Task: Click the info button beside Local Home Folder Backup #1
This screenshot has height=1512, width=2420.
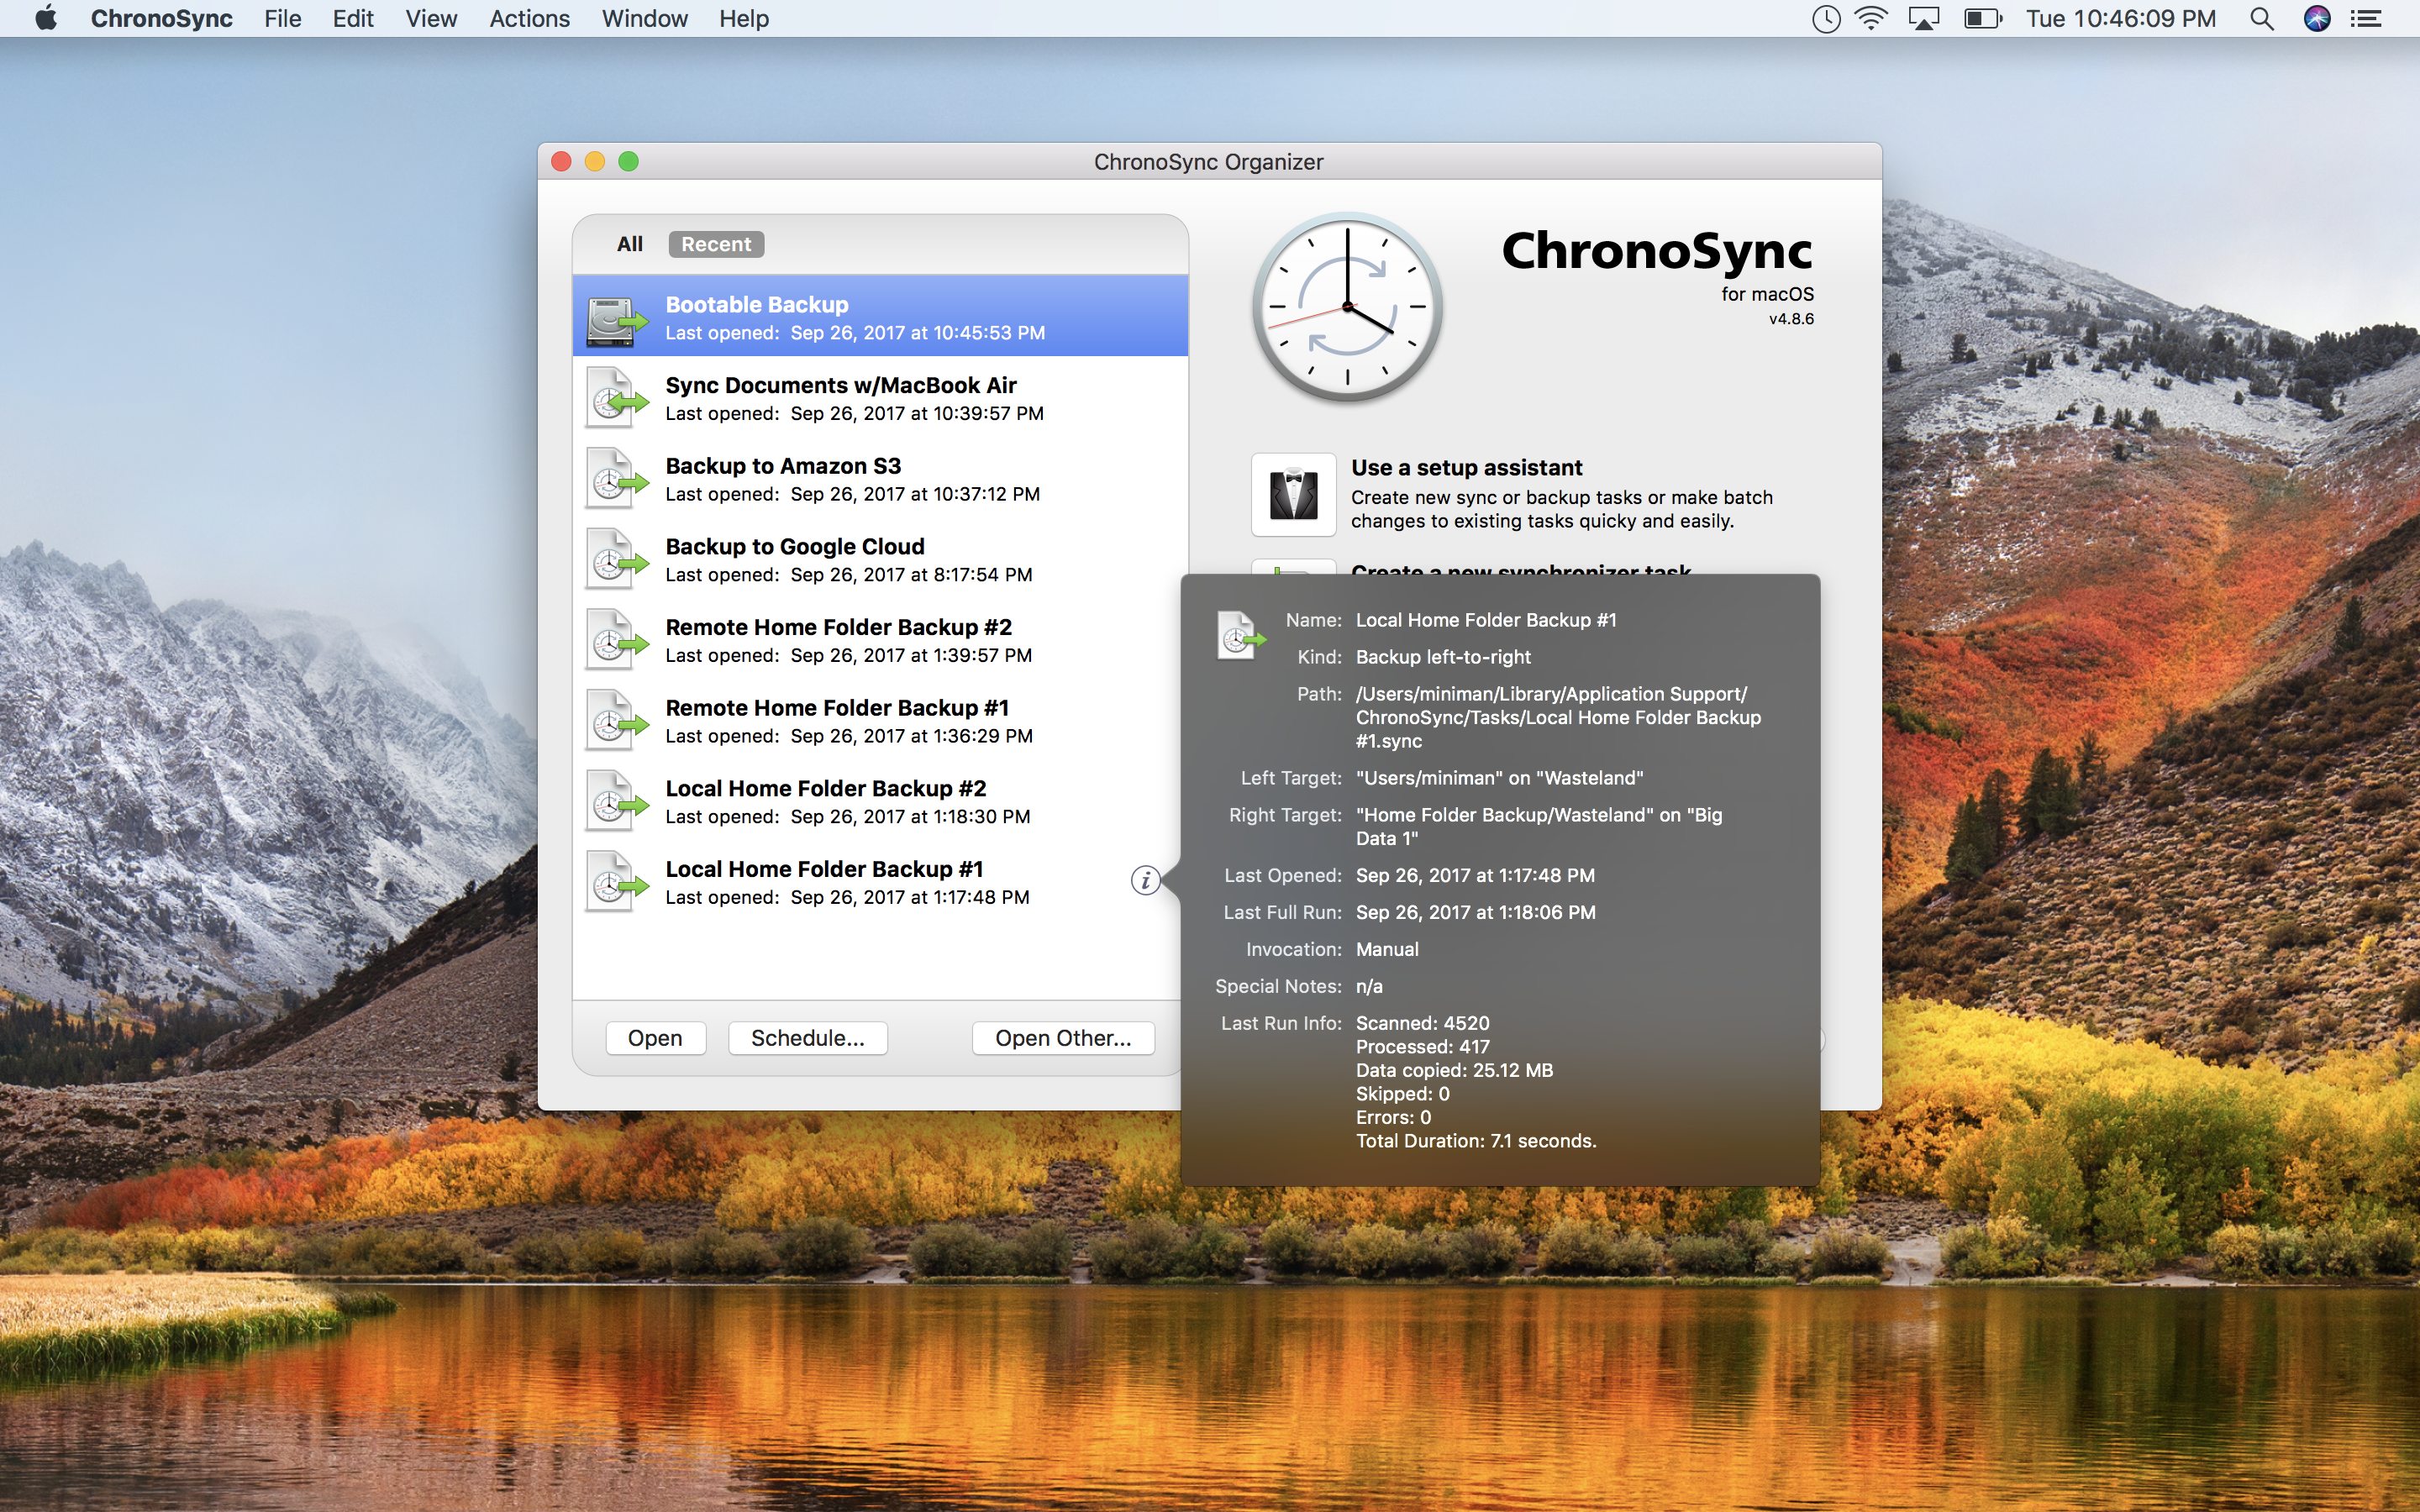Action: 1146,880
